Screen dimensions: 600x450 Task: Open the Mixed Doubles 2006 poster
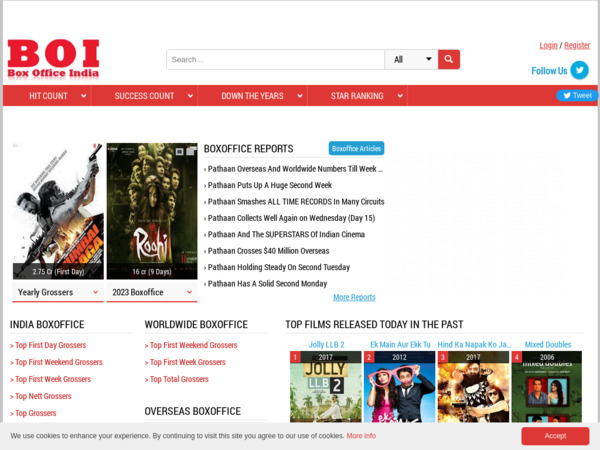point(547,387)
